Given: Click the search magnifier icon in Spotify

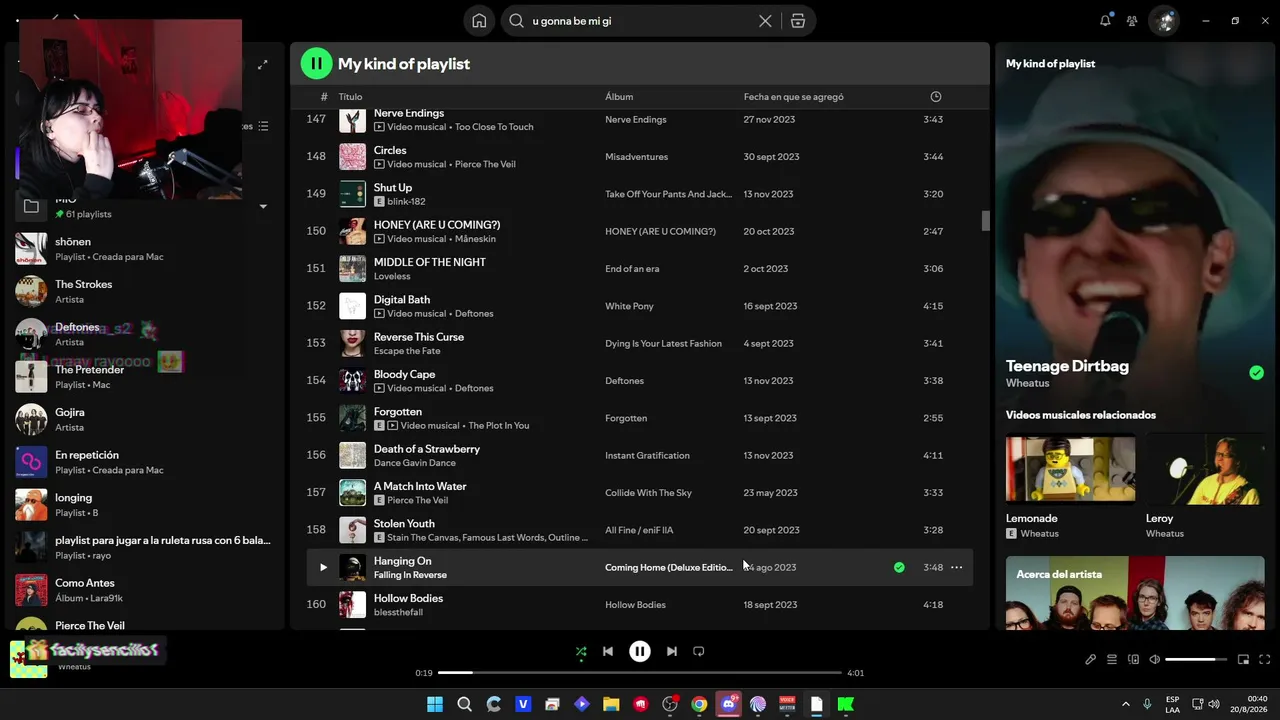Looking at the screenshot, I should click(516, 21).
